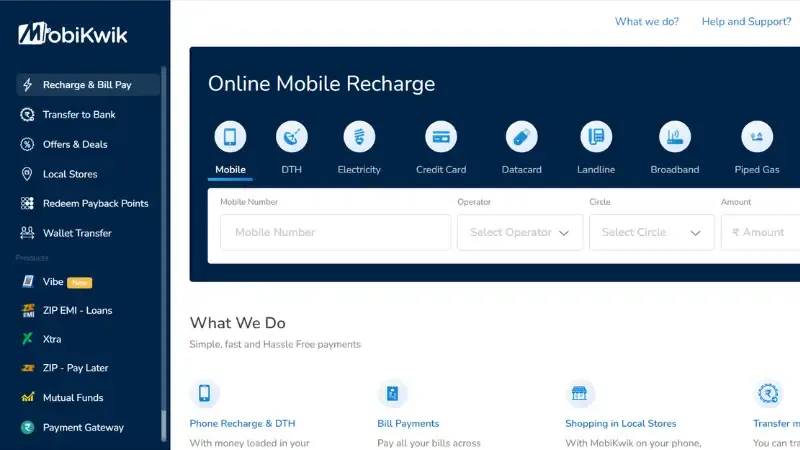
Task: Click the Xtra green X icon
Action: pyautogui.click(x=28, y=339)
